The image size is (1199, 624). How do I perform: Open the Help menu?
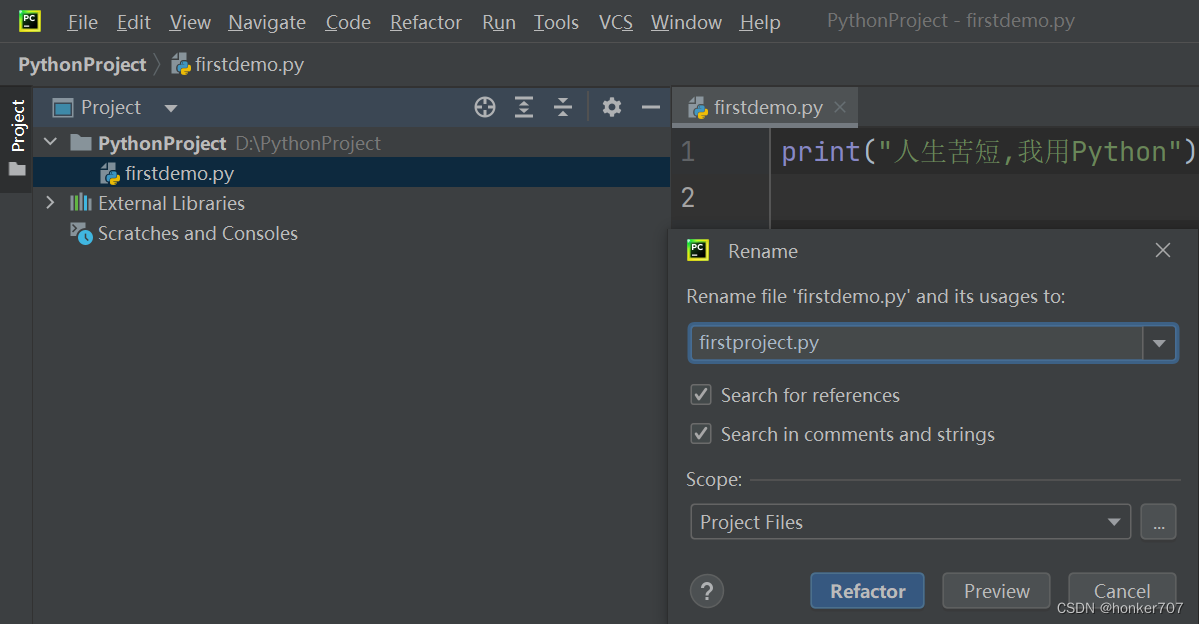pos(760,23)
